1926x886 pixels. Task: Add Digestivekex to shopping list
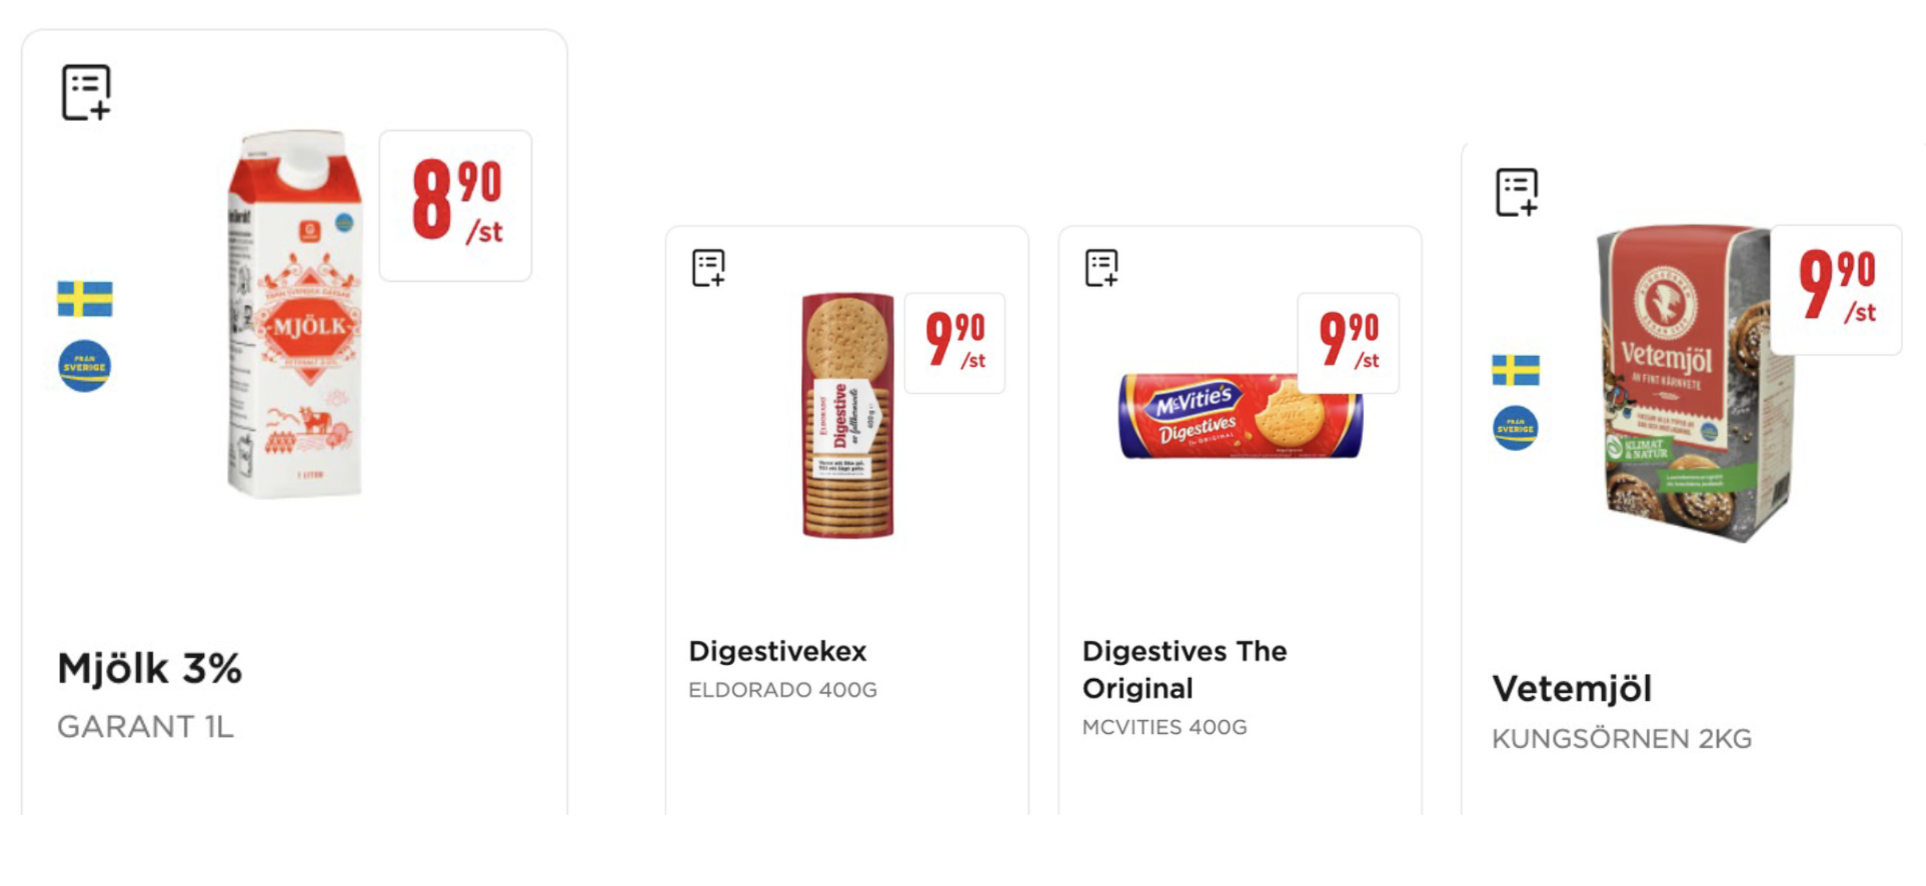(708, 268)
